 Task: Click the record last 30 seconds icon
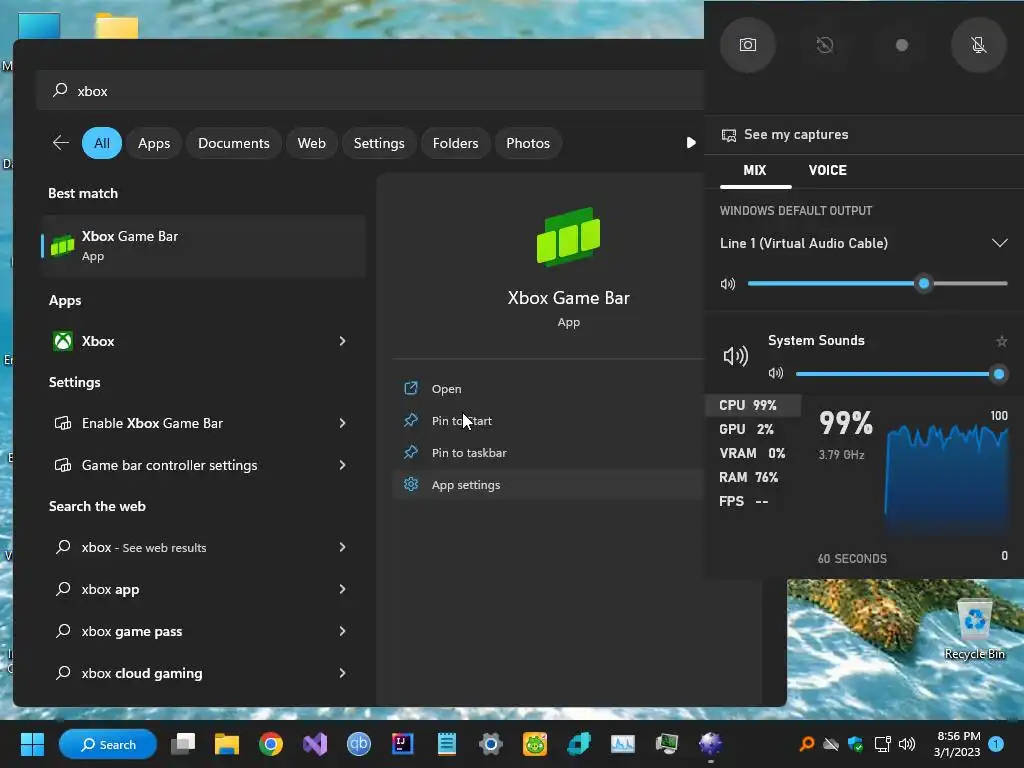coord(825,45)
